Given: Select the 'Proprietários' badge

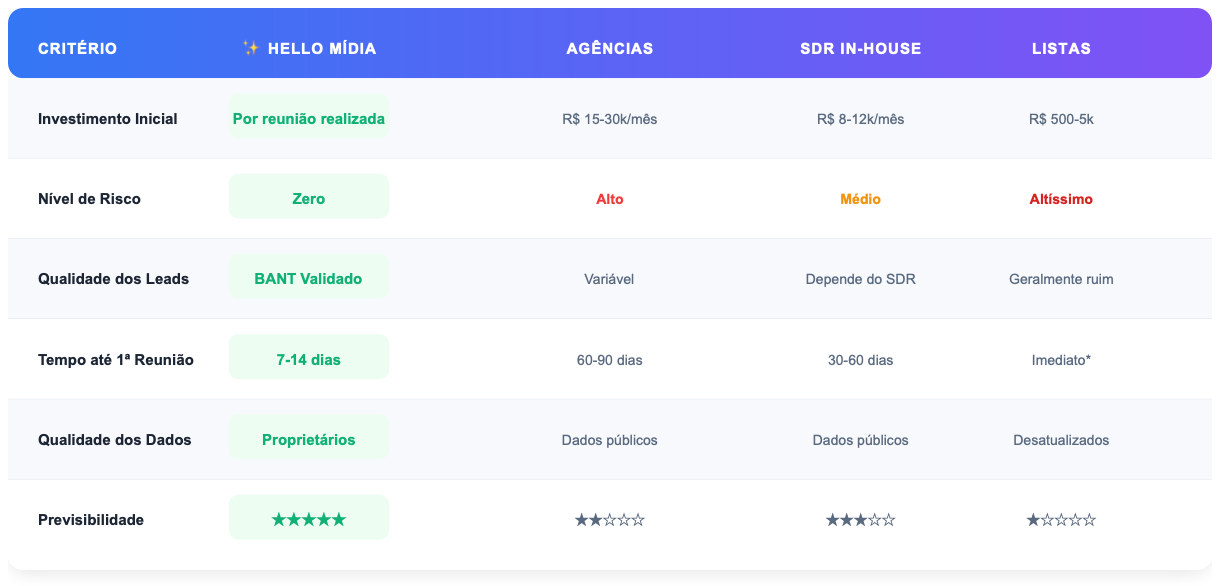Looking at the screenshot, I should (x=309, y=439).
